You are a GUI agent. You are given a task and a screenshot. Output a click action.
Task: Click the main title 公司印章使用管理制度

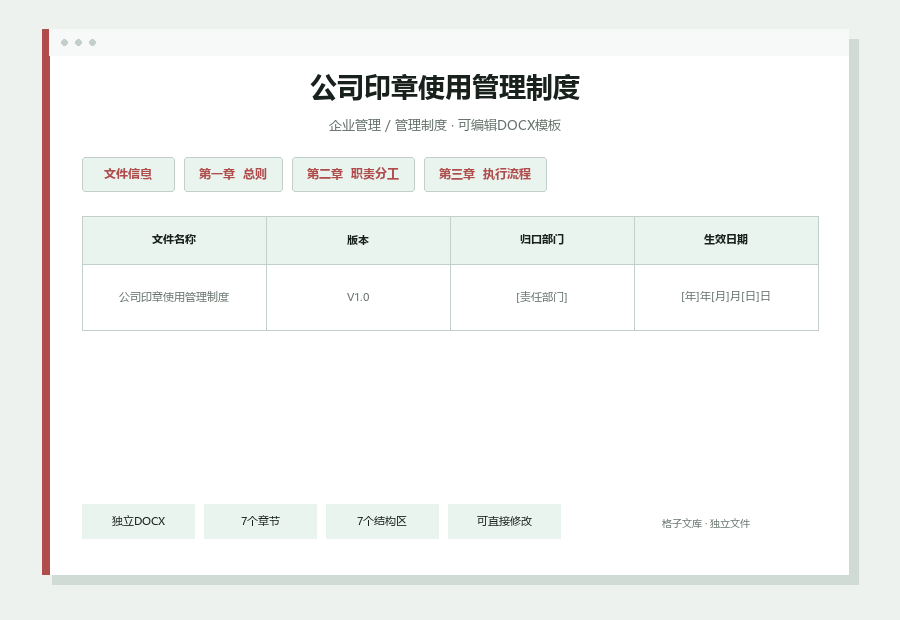(445, 88)
